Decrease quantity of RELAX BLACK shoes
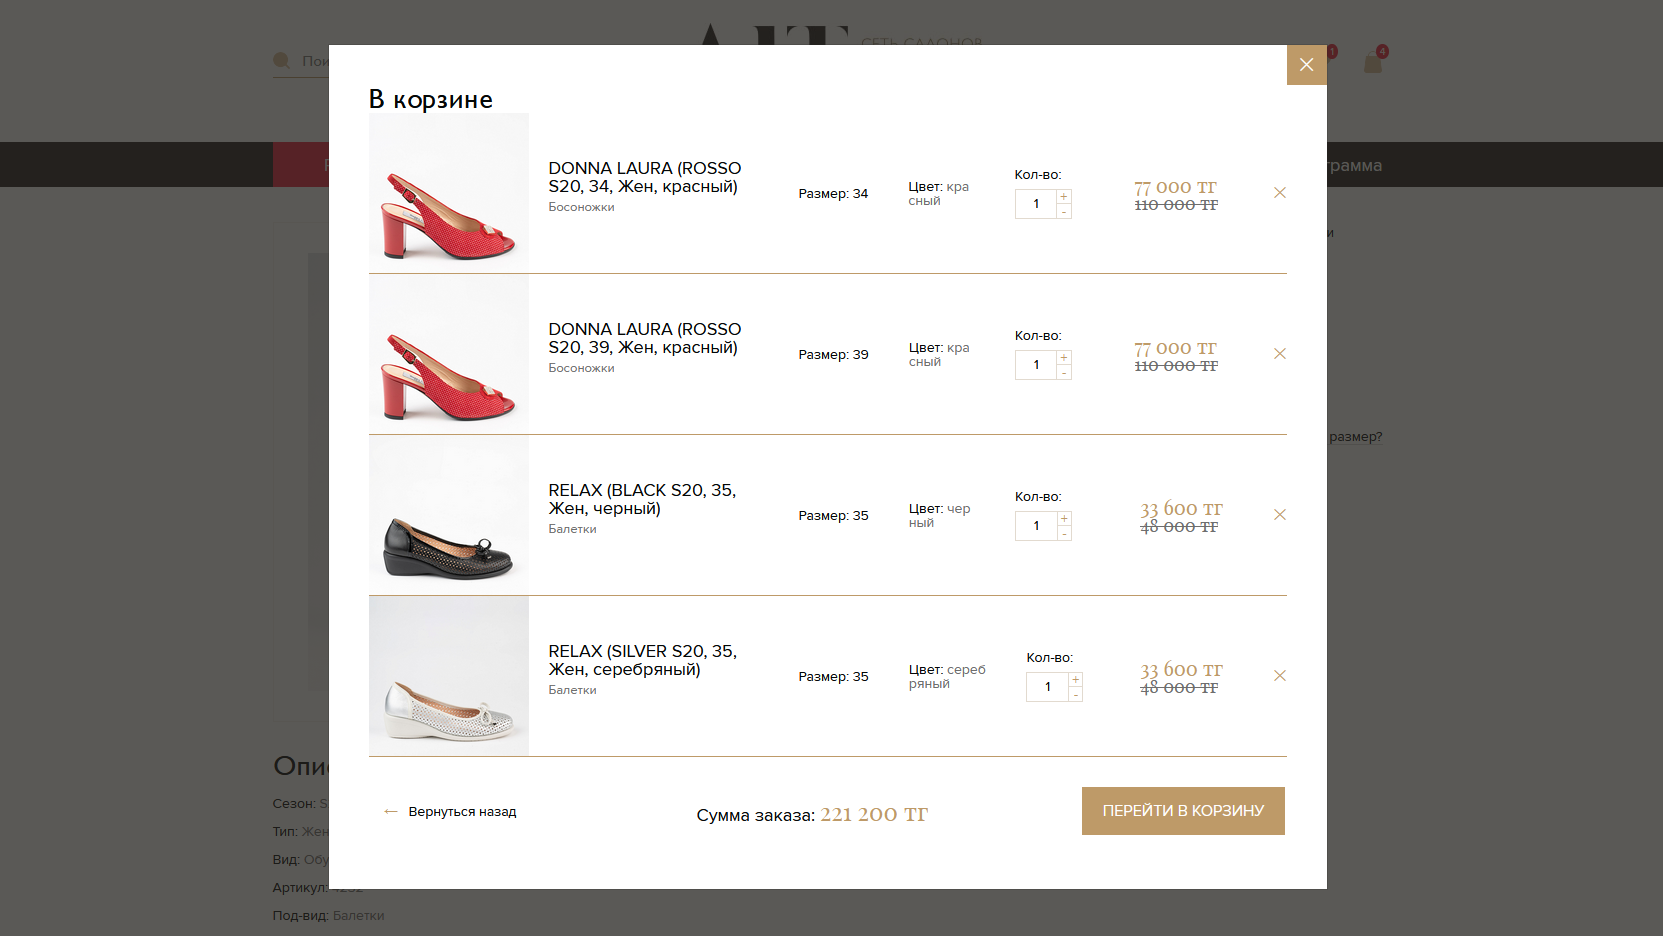The width and height of the screenshot is (1663, 936). point(1064,533)
